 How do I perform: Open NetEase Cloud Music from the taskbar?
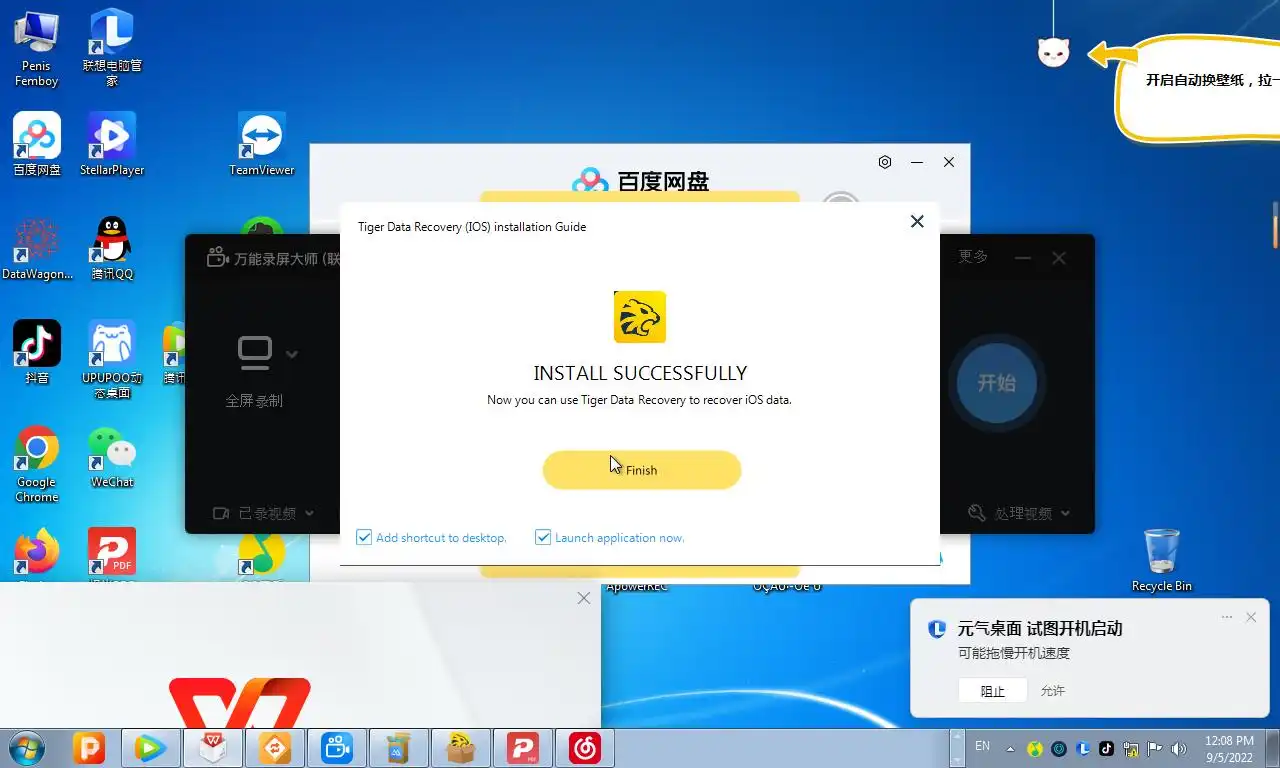point(585,748)
